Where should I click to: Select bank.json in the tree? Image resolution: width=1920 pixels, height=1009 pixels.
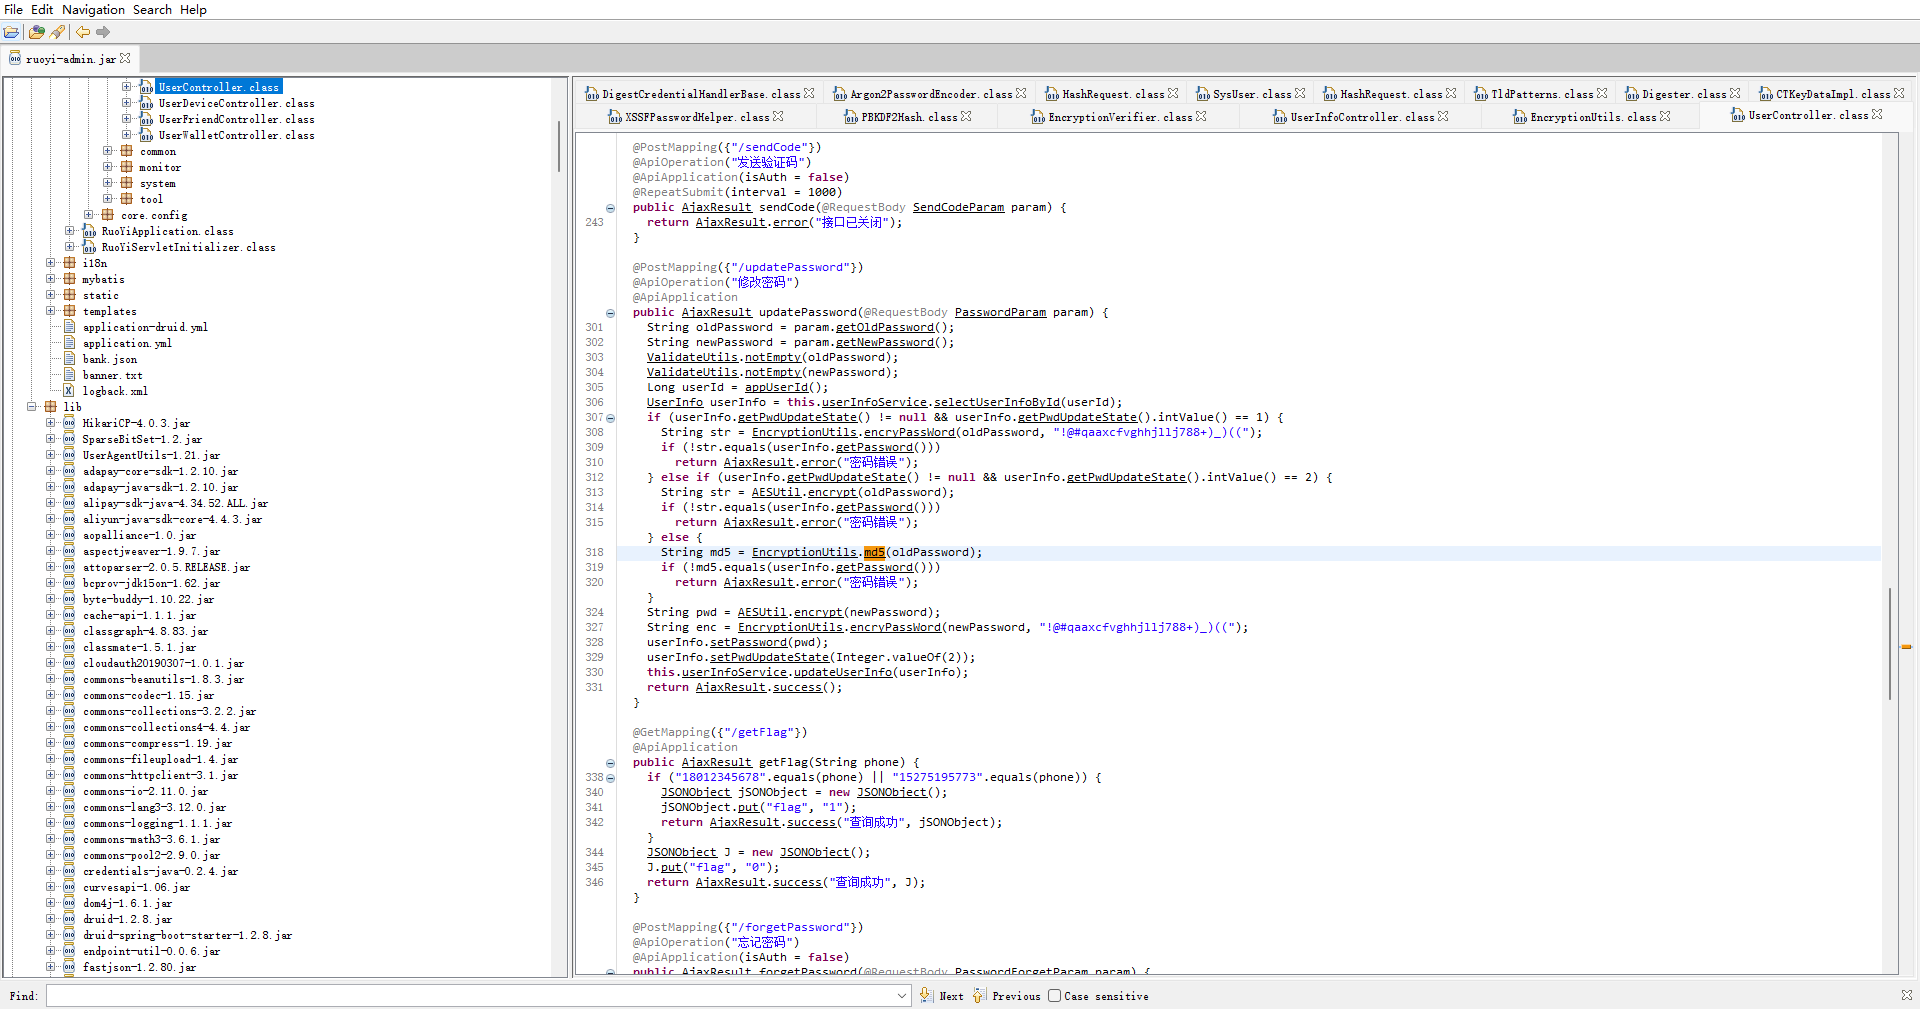(x=110, y=359)
